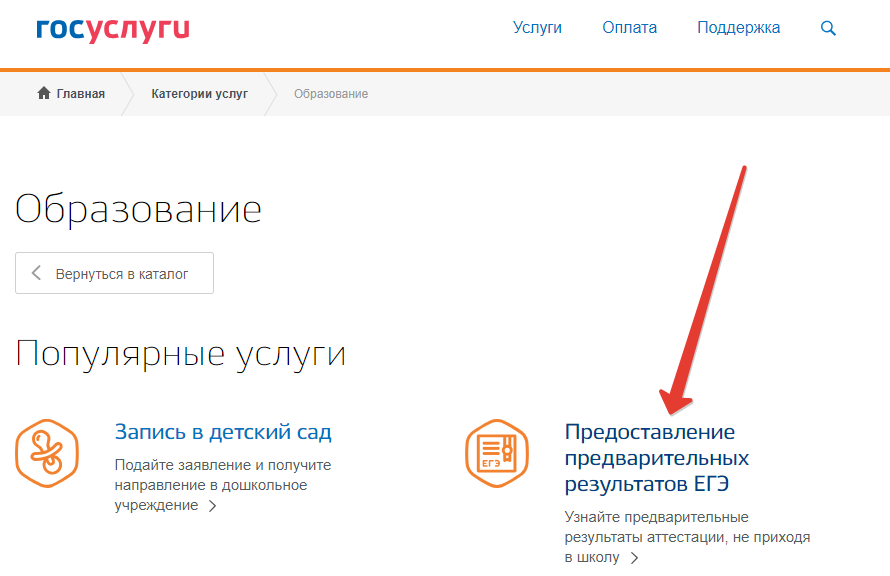Click the Образование breadcrumb item

330,94
